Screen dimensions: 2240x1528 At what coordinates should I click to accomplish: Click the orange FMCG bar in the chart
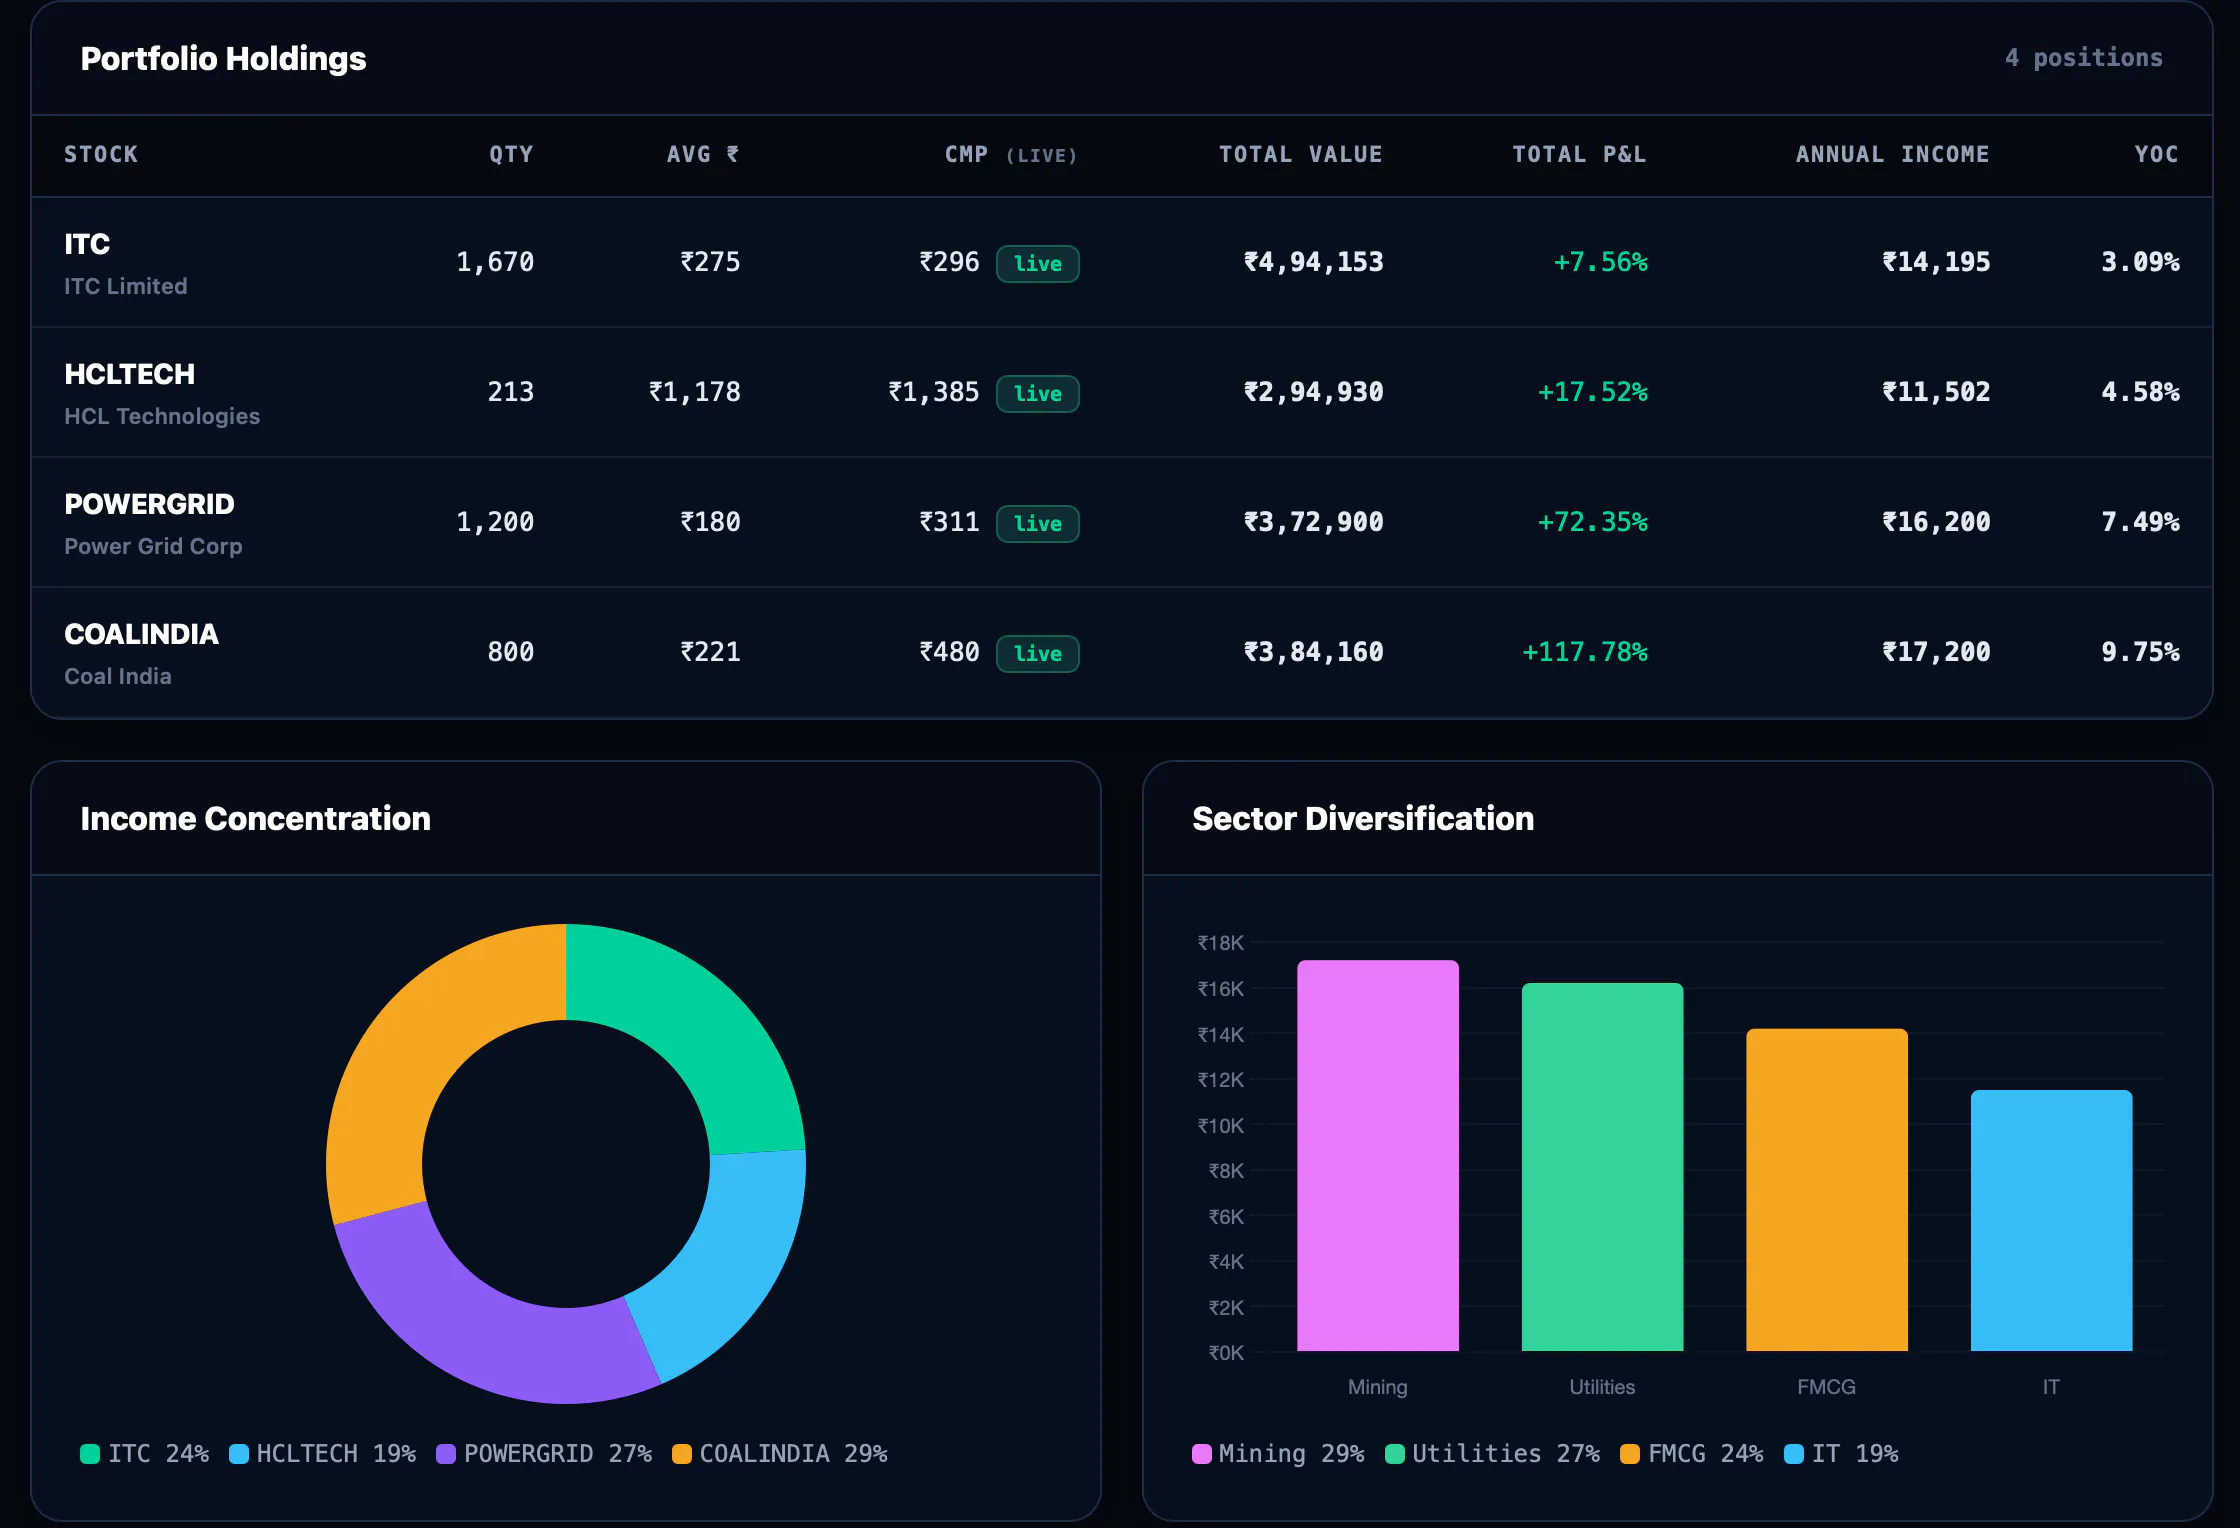pos(1827,1190)
